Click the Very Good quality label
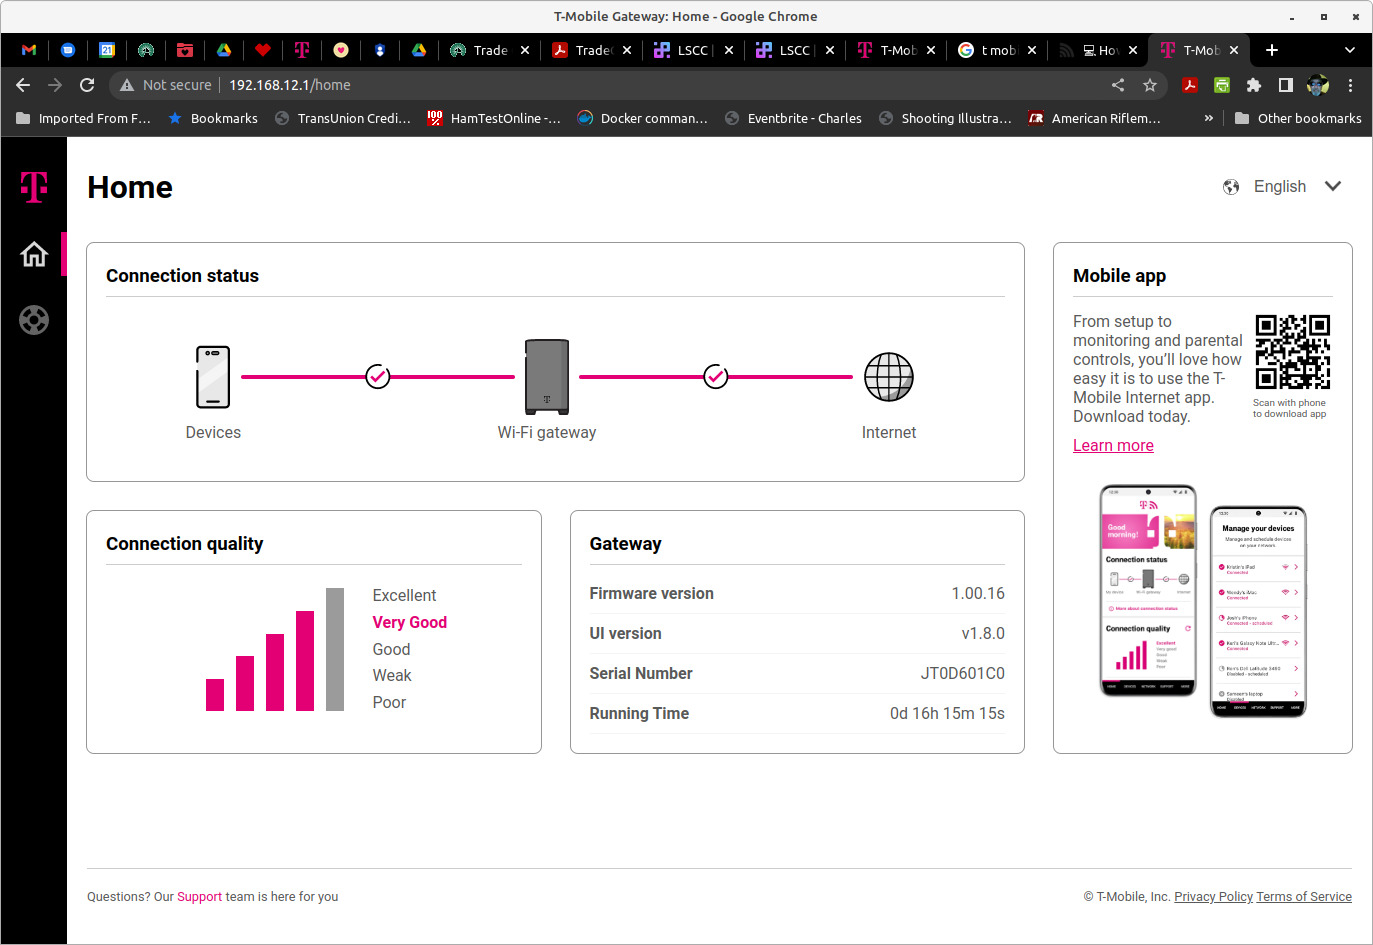Viewport: 1373px width, 945px height. pyautogui.click(x=409, y=622)
